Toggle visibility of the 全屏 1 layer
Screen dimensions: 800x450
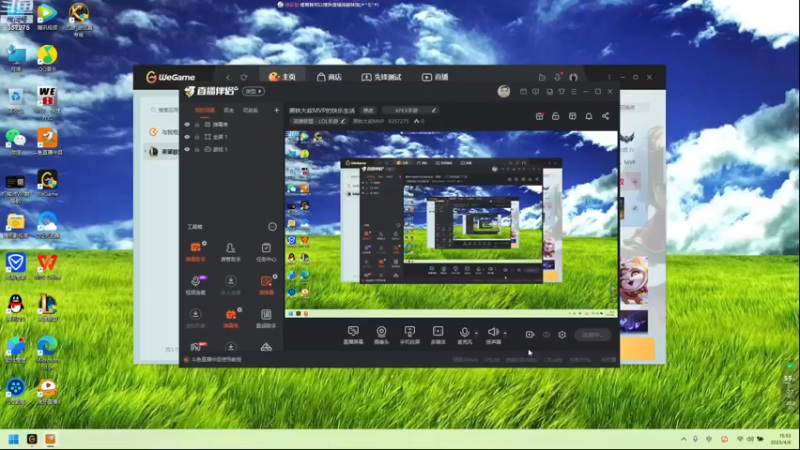coord(187,137)
